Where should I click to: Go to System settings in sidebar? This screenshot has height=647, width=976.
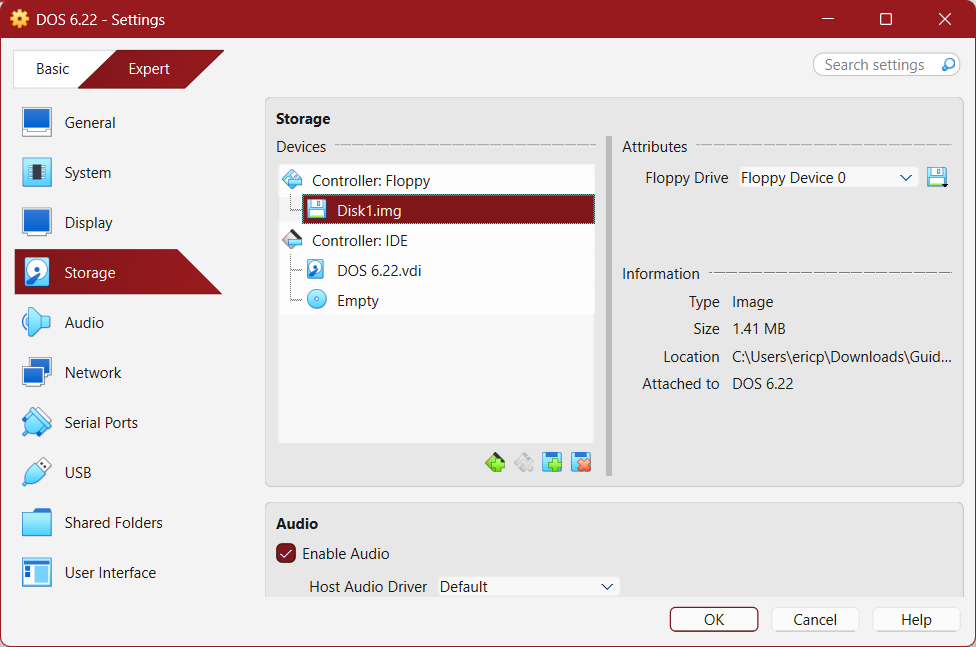click(88, 173)
